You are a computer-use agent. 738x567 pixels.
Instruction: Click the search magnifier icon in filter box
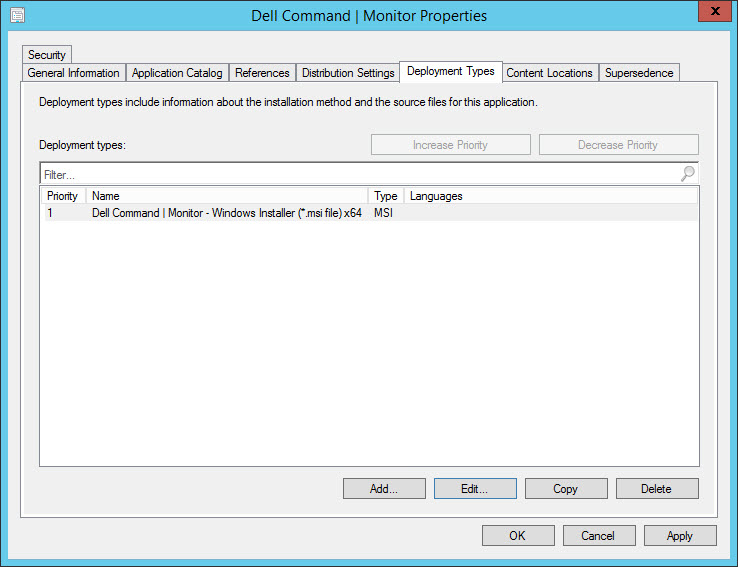(x=687, y=174)
